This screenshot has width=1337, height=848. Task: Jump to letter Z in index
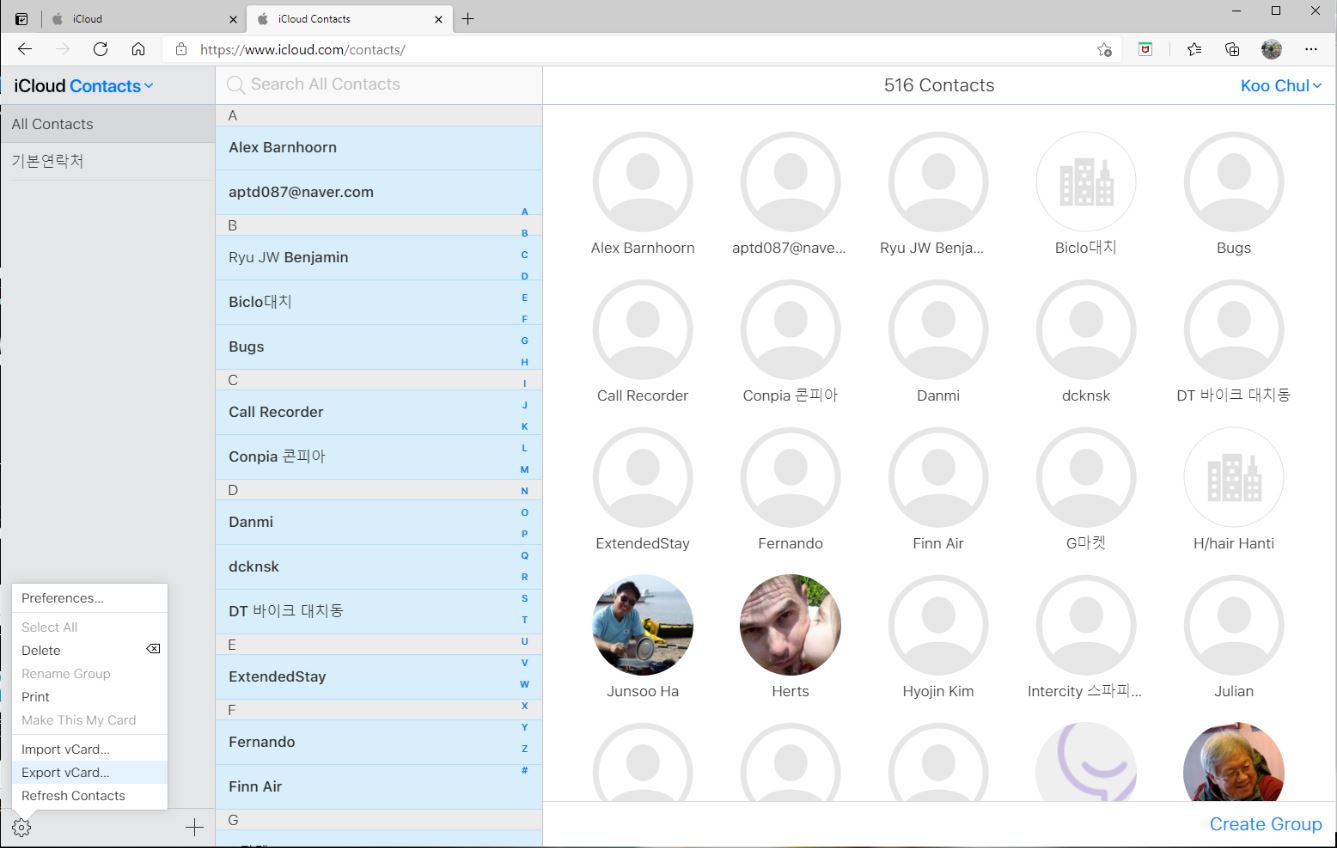pyautogui.click(x=524, y=749)
